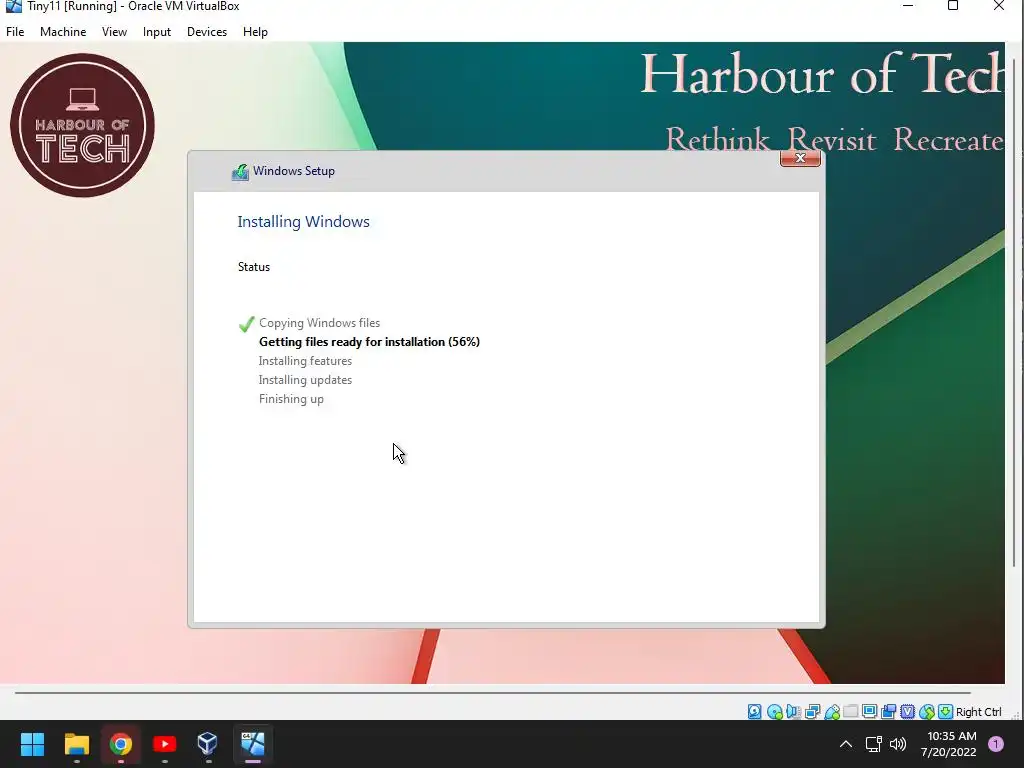Click the VirtualBox window title bar icon
The height and width of the screenshot is (768, 1024).
click(x=13, y=6)
